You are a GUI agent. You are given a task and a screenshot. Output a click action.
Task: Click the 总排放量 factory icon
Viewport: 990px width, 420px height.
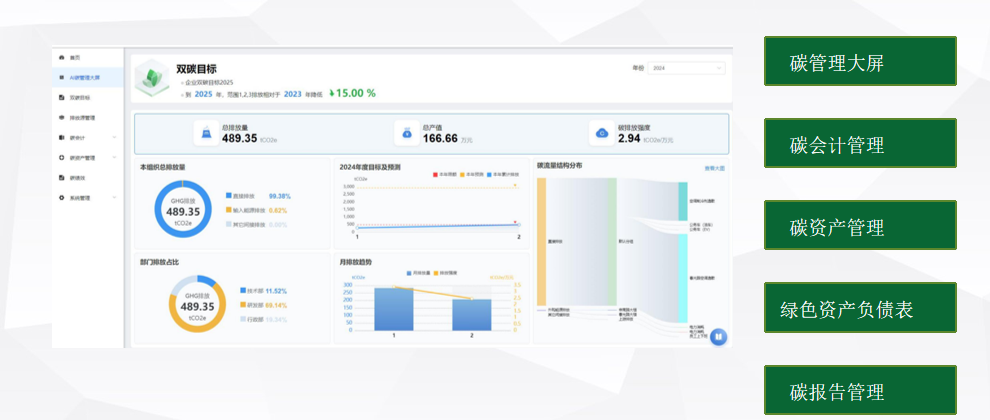click(x=206, y=133)
